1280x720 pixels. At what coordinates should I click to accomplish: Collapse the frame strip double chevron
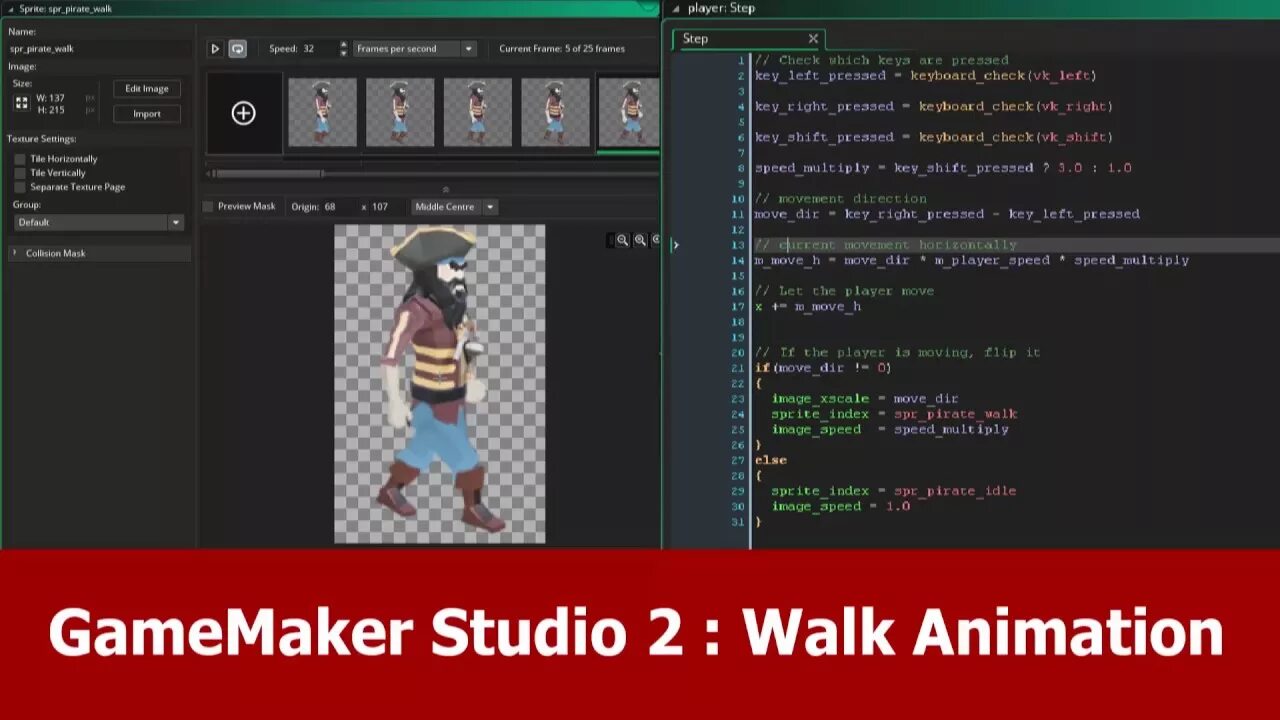(445, 189)
